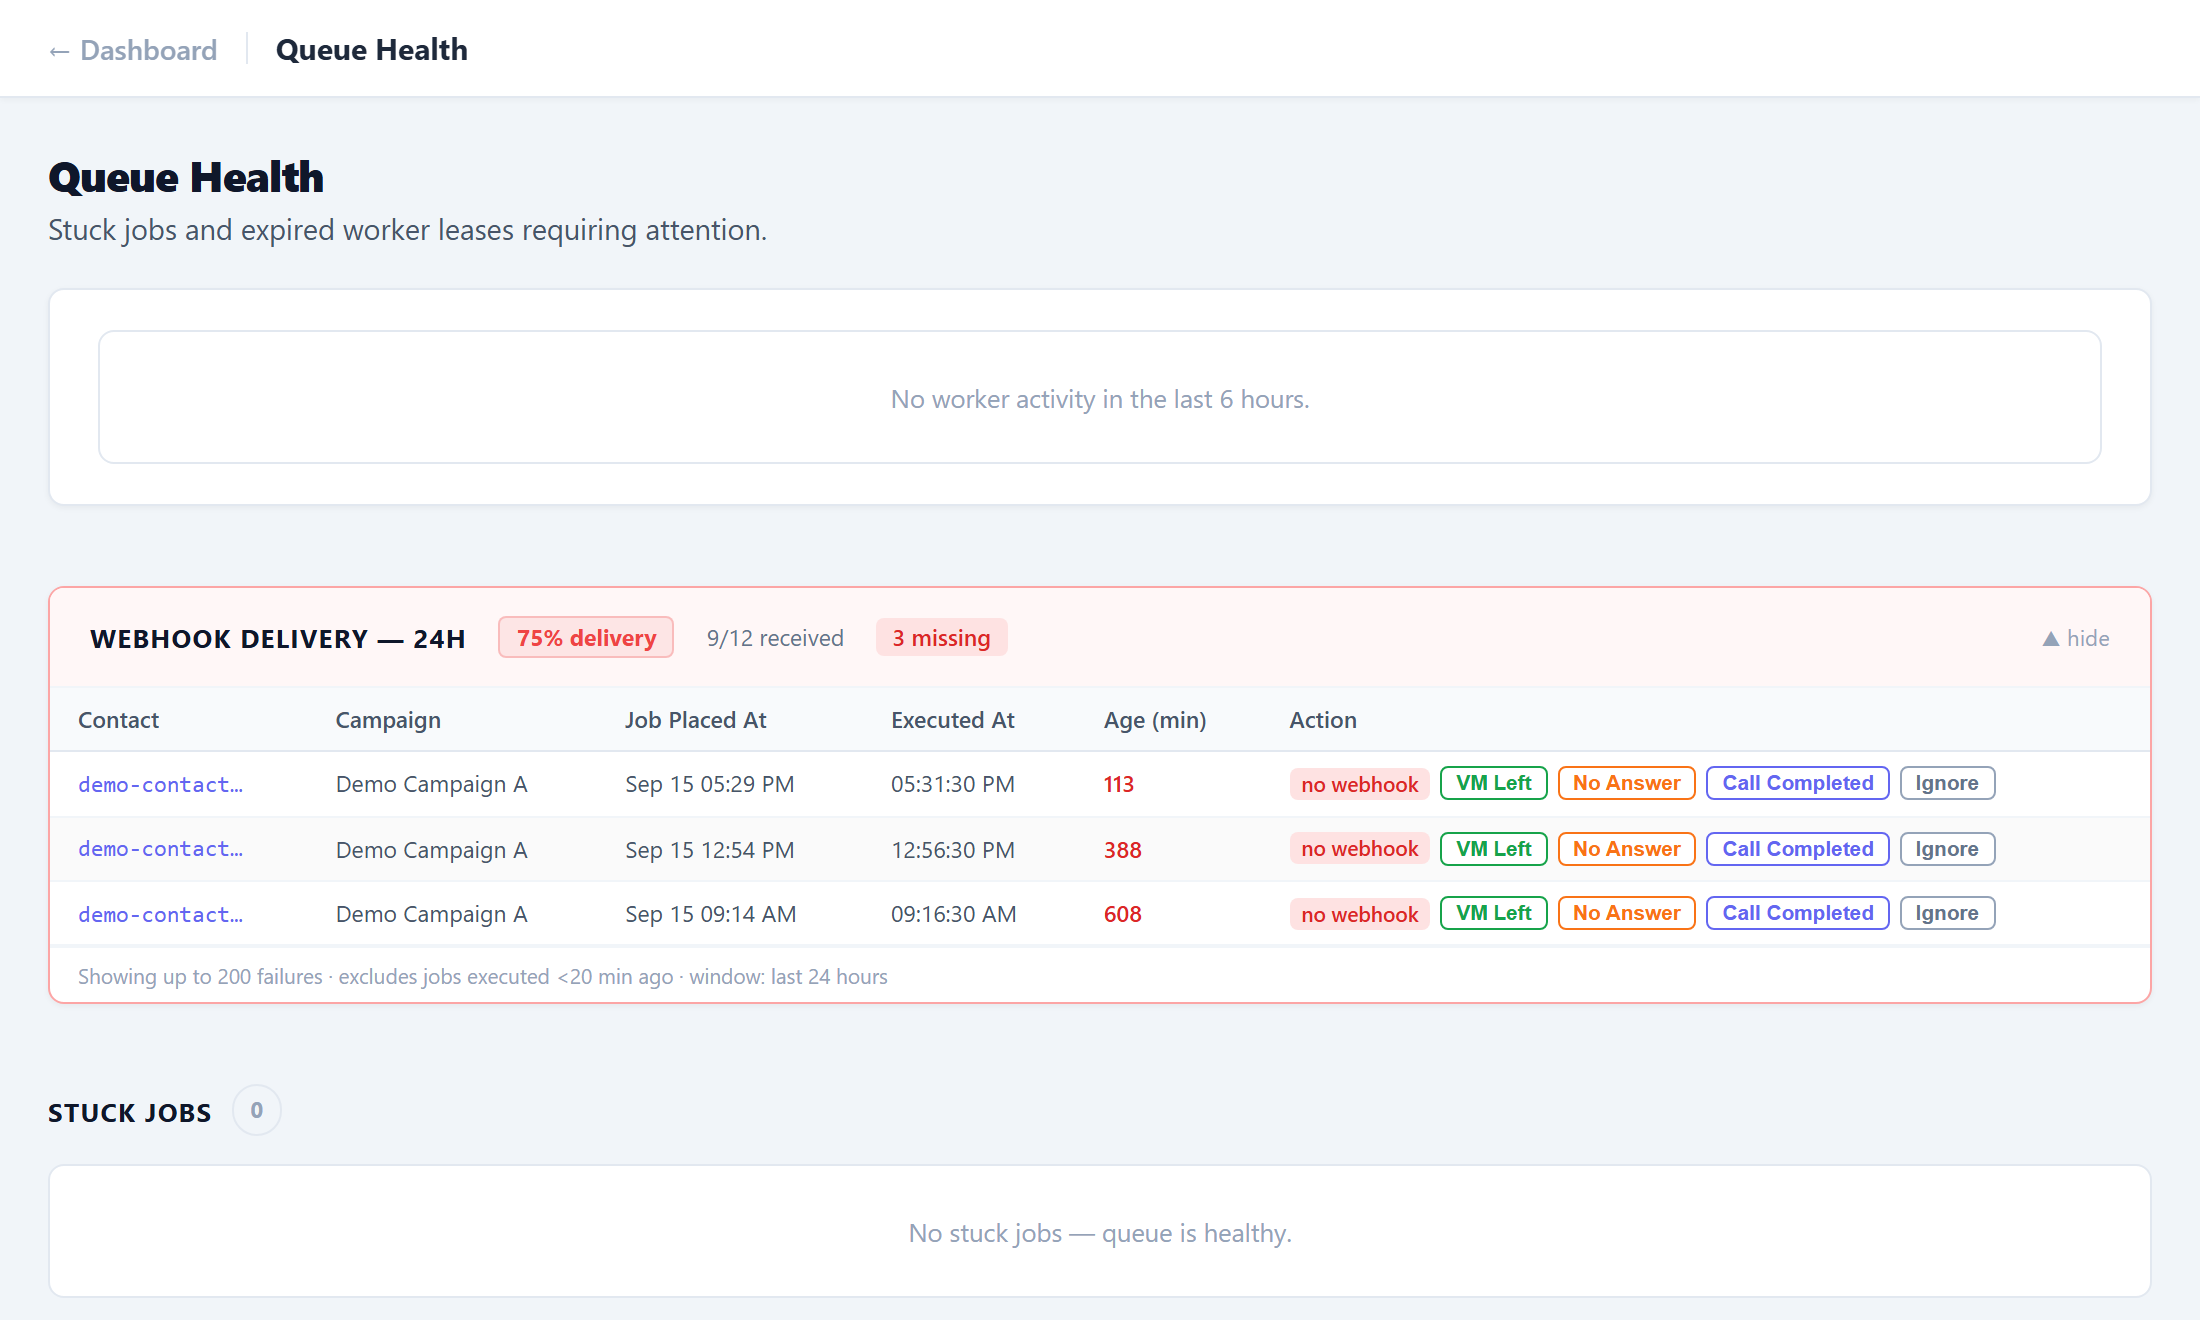Collapse webhook delivery panel with hide
The height and width of the screenshot is (1320, 2200).
point(2076,638)
